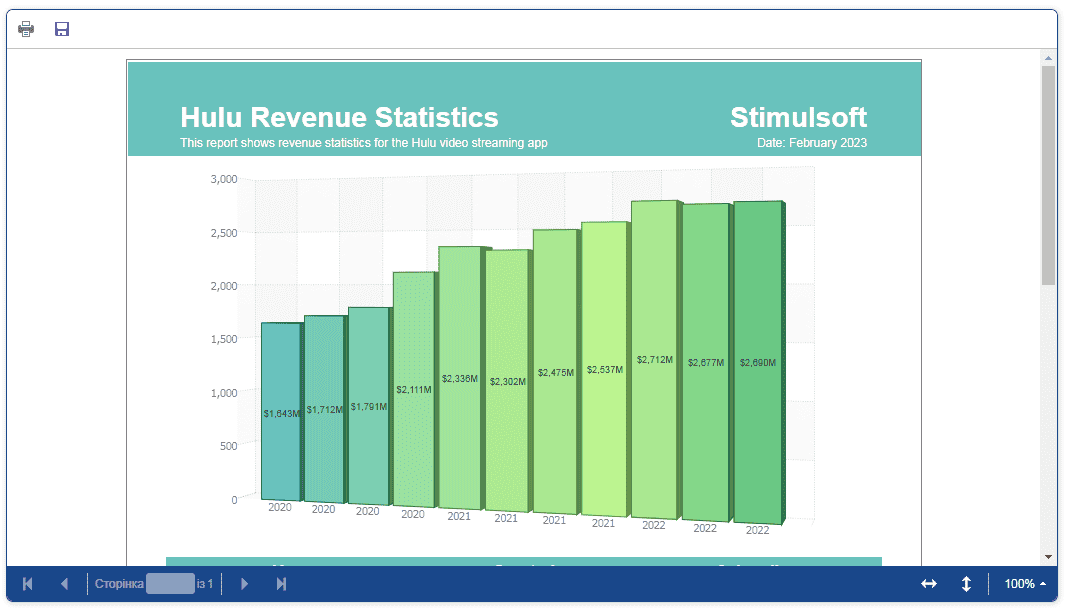The height and width of the screenshot is (608, 1067).
Task: Click the Сторінка page label
Action: 119,584
